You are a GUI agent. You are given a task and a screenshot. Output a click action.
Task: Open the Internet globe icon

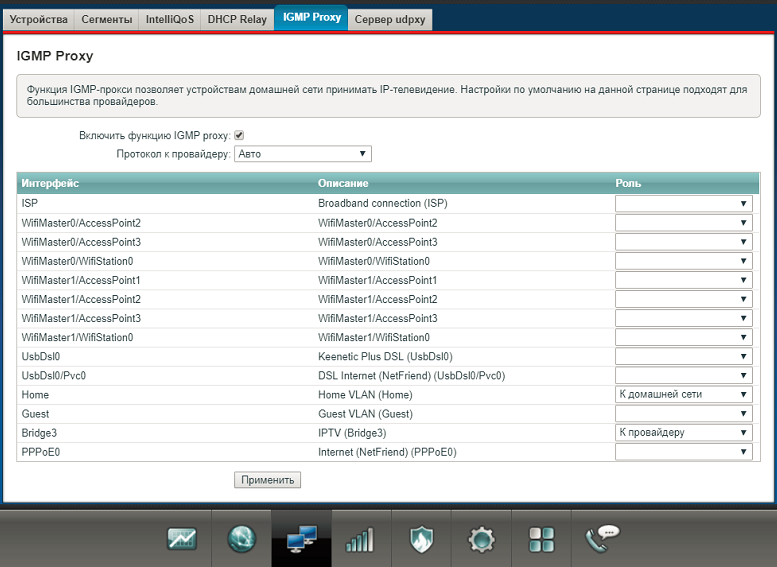click(242, 540)
